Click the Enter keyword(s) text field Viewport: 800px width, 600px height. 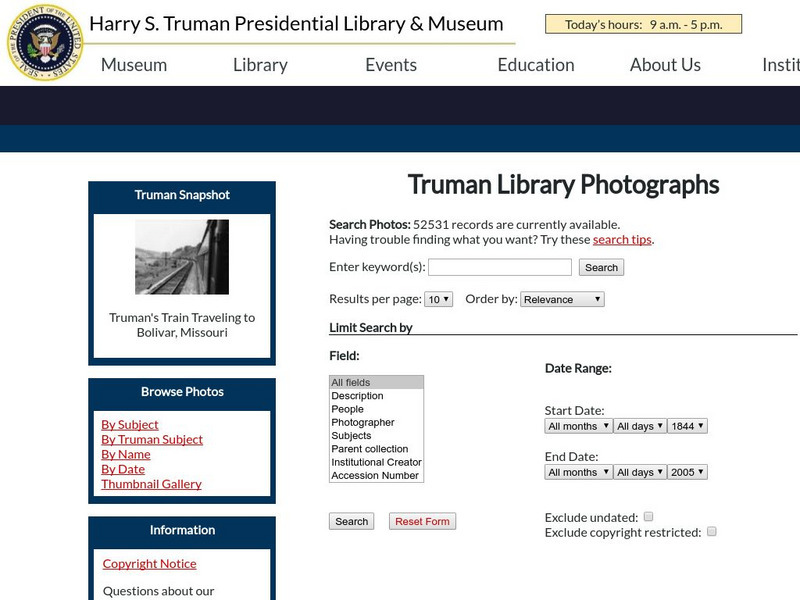tap(499, 267)
